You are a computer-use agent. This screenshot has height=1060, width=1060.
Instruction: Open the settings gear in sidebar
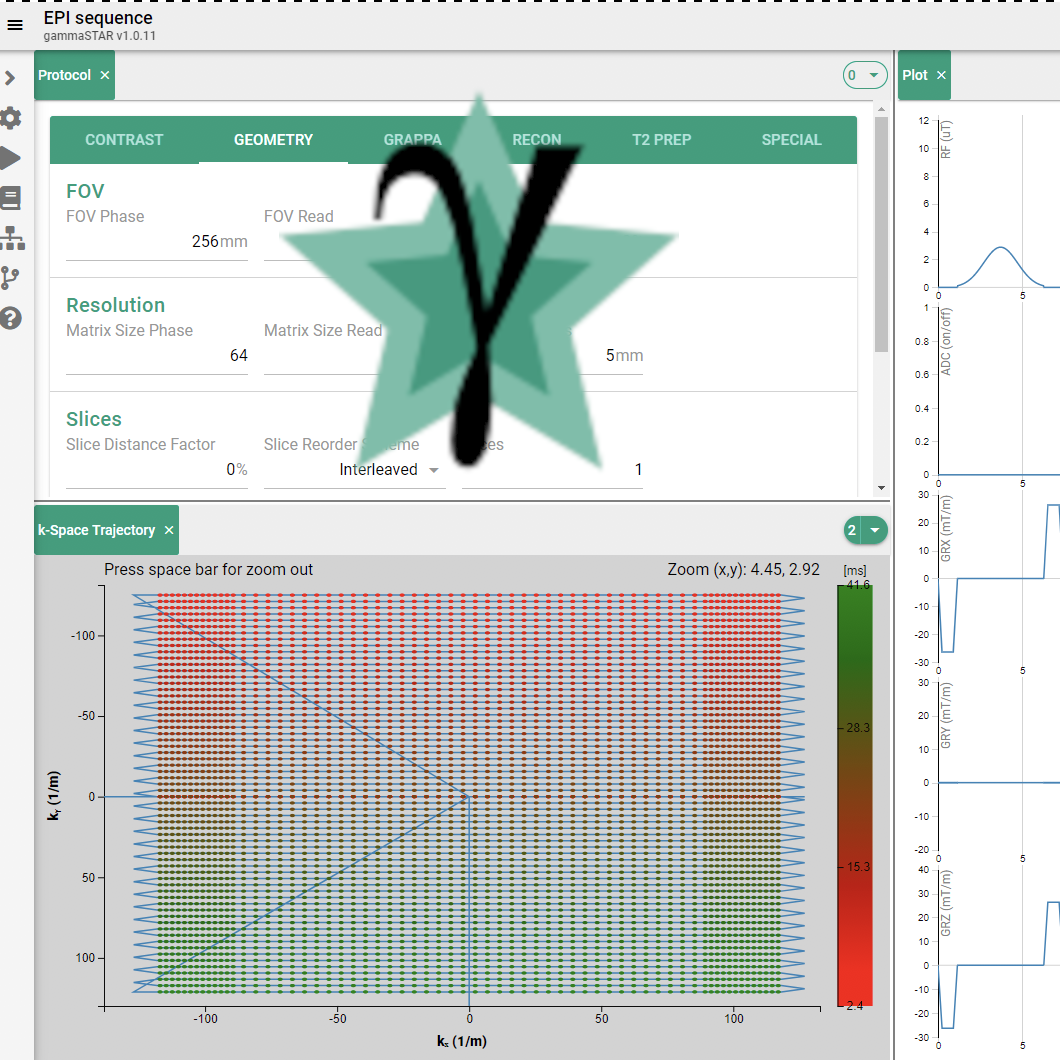(11, 118)
